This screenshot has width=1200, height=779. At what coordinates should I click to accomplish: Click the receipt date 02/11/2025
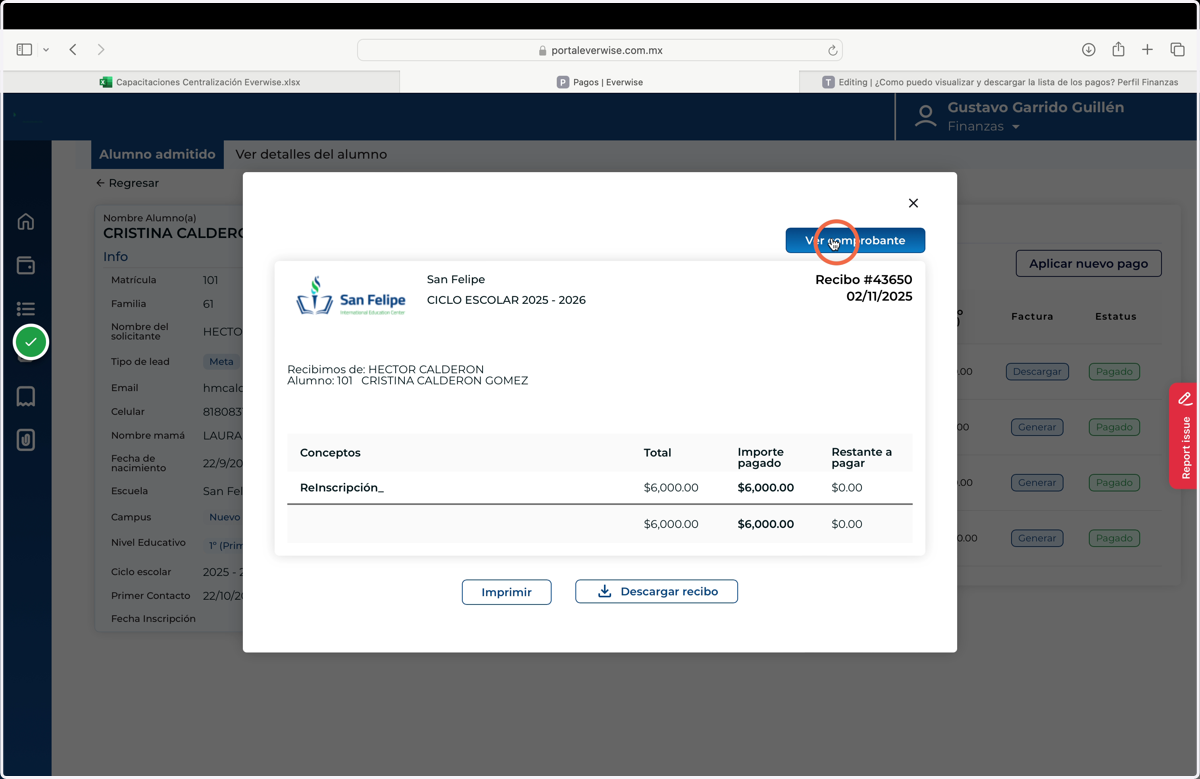click(x=879, y=296)
